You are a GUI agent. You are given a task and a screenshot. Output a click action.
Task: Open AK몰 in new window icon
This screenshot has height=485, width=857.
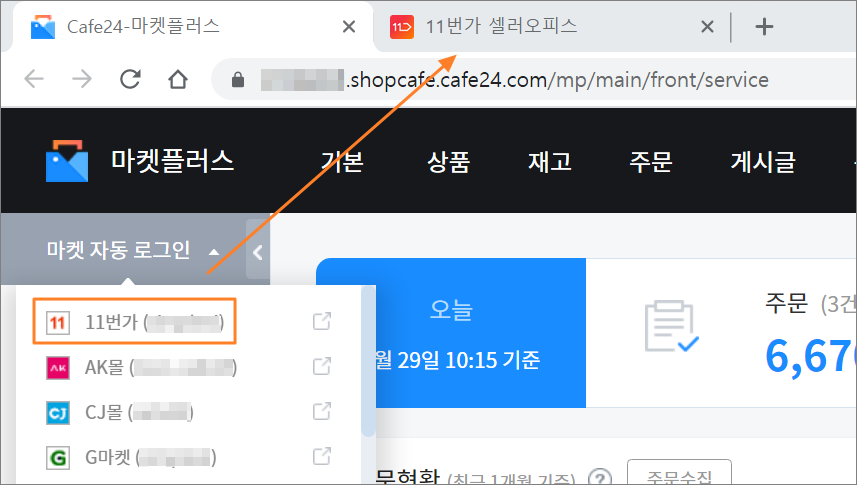point(322,366)
